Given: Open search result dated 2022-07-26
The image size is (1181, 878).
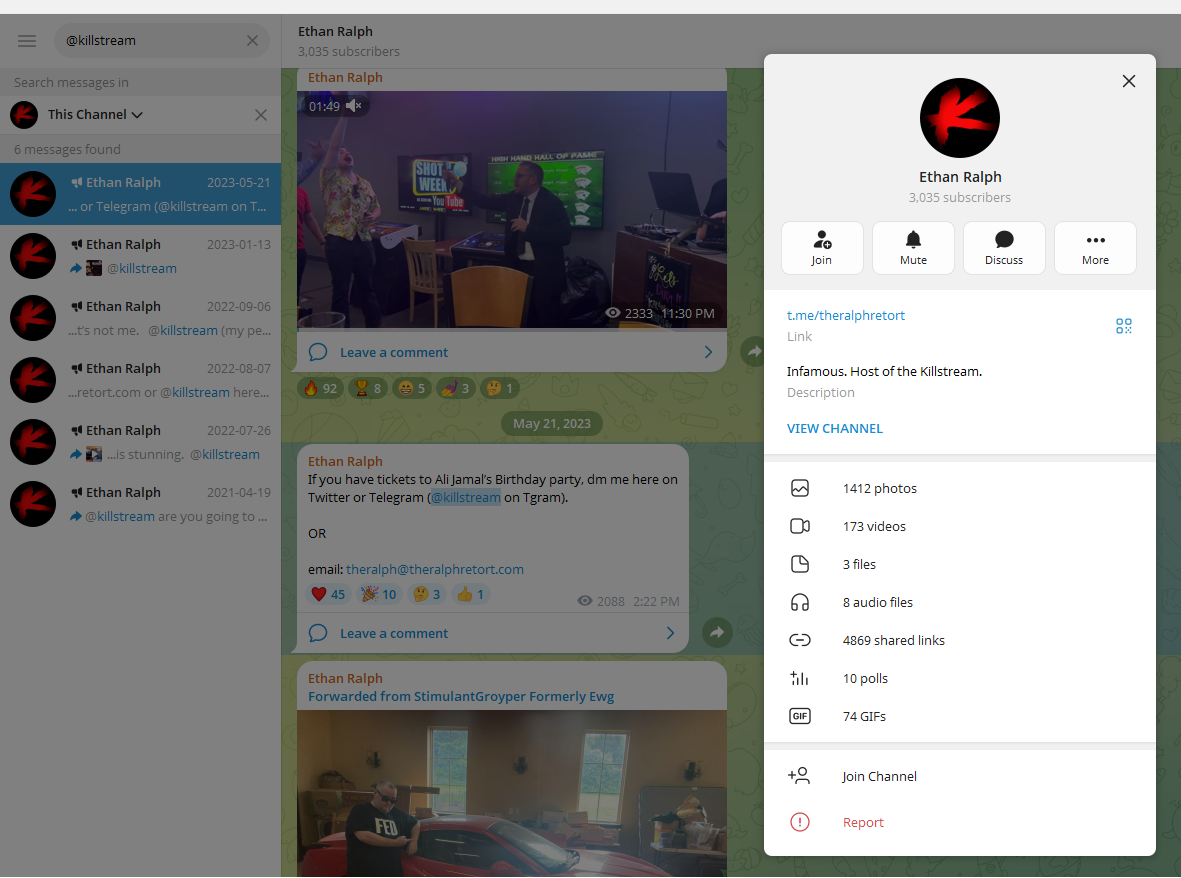Looking at the screenshot, I should click(x=140, y=442).
